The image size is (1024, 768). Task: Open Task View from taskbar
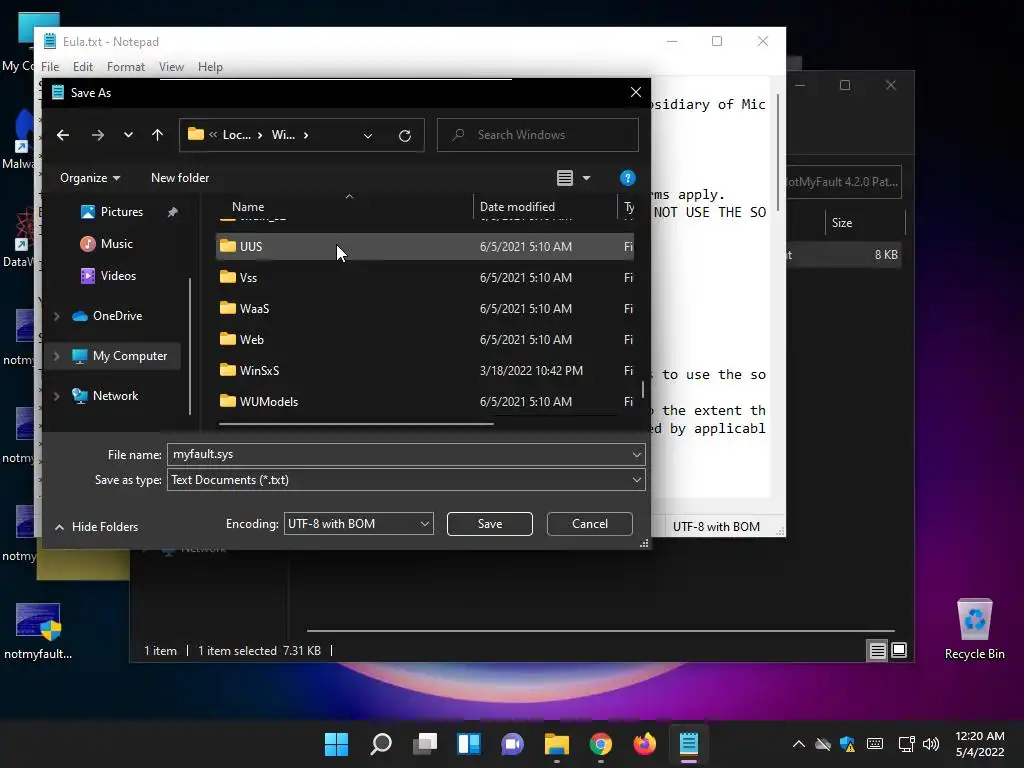(425, 744)
